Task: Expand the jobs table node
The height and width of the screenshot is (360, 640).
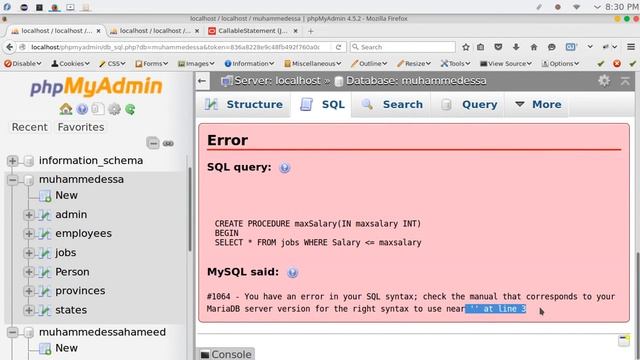Action: tap(29, 253)
